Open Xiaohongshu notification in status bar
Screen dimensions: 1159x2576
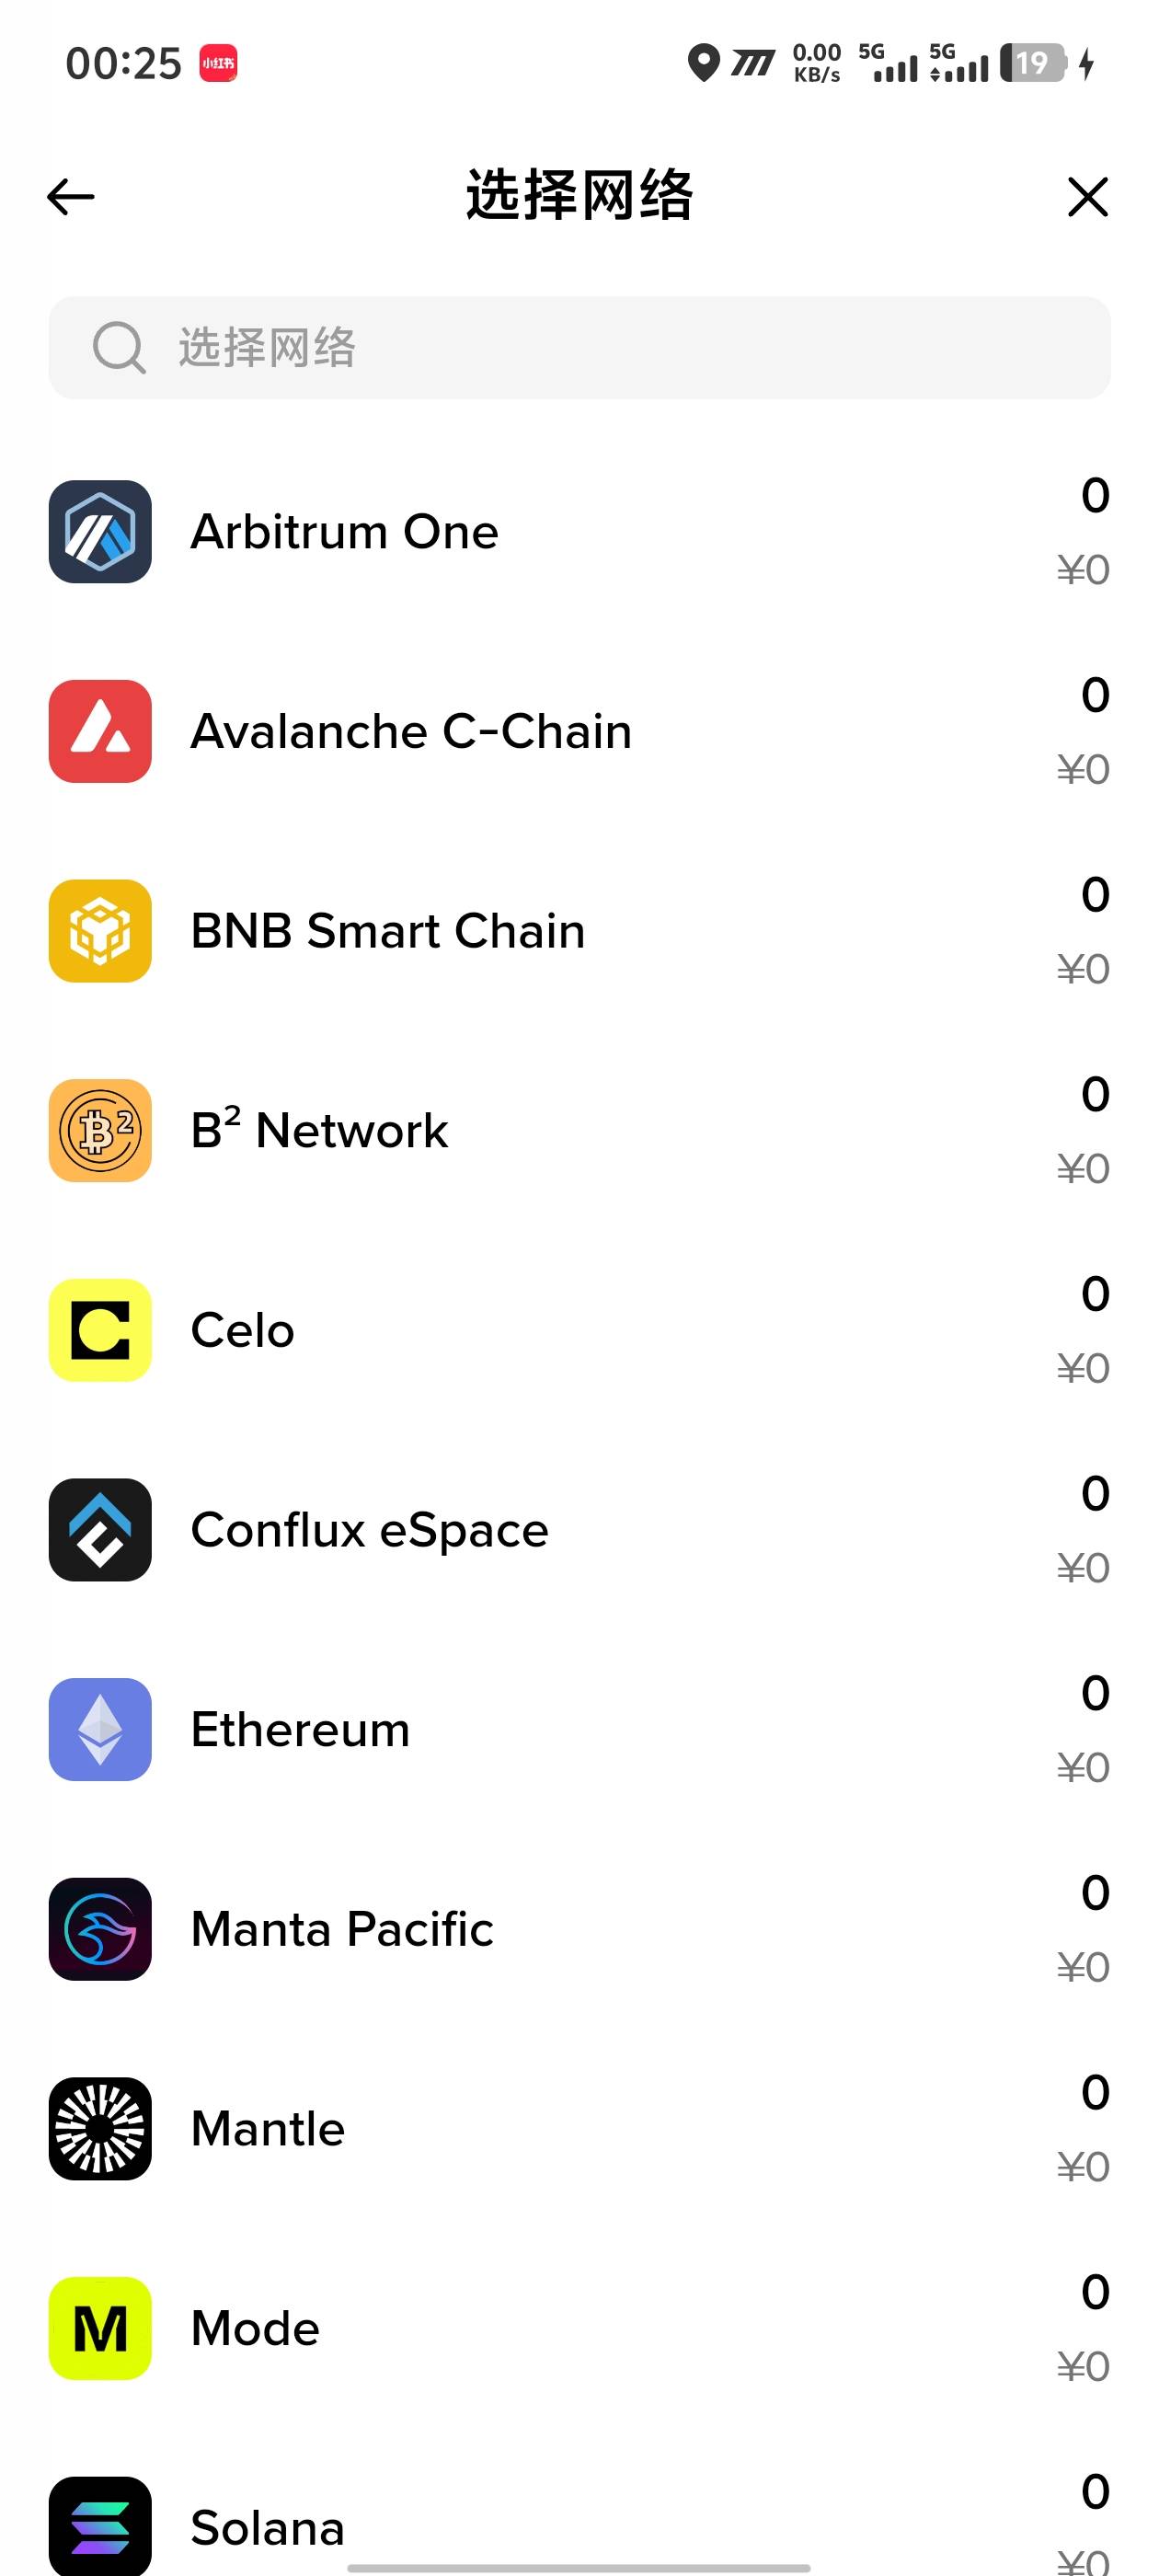coord(218,63)
